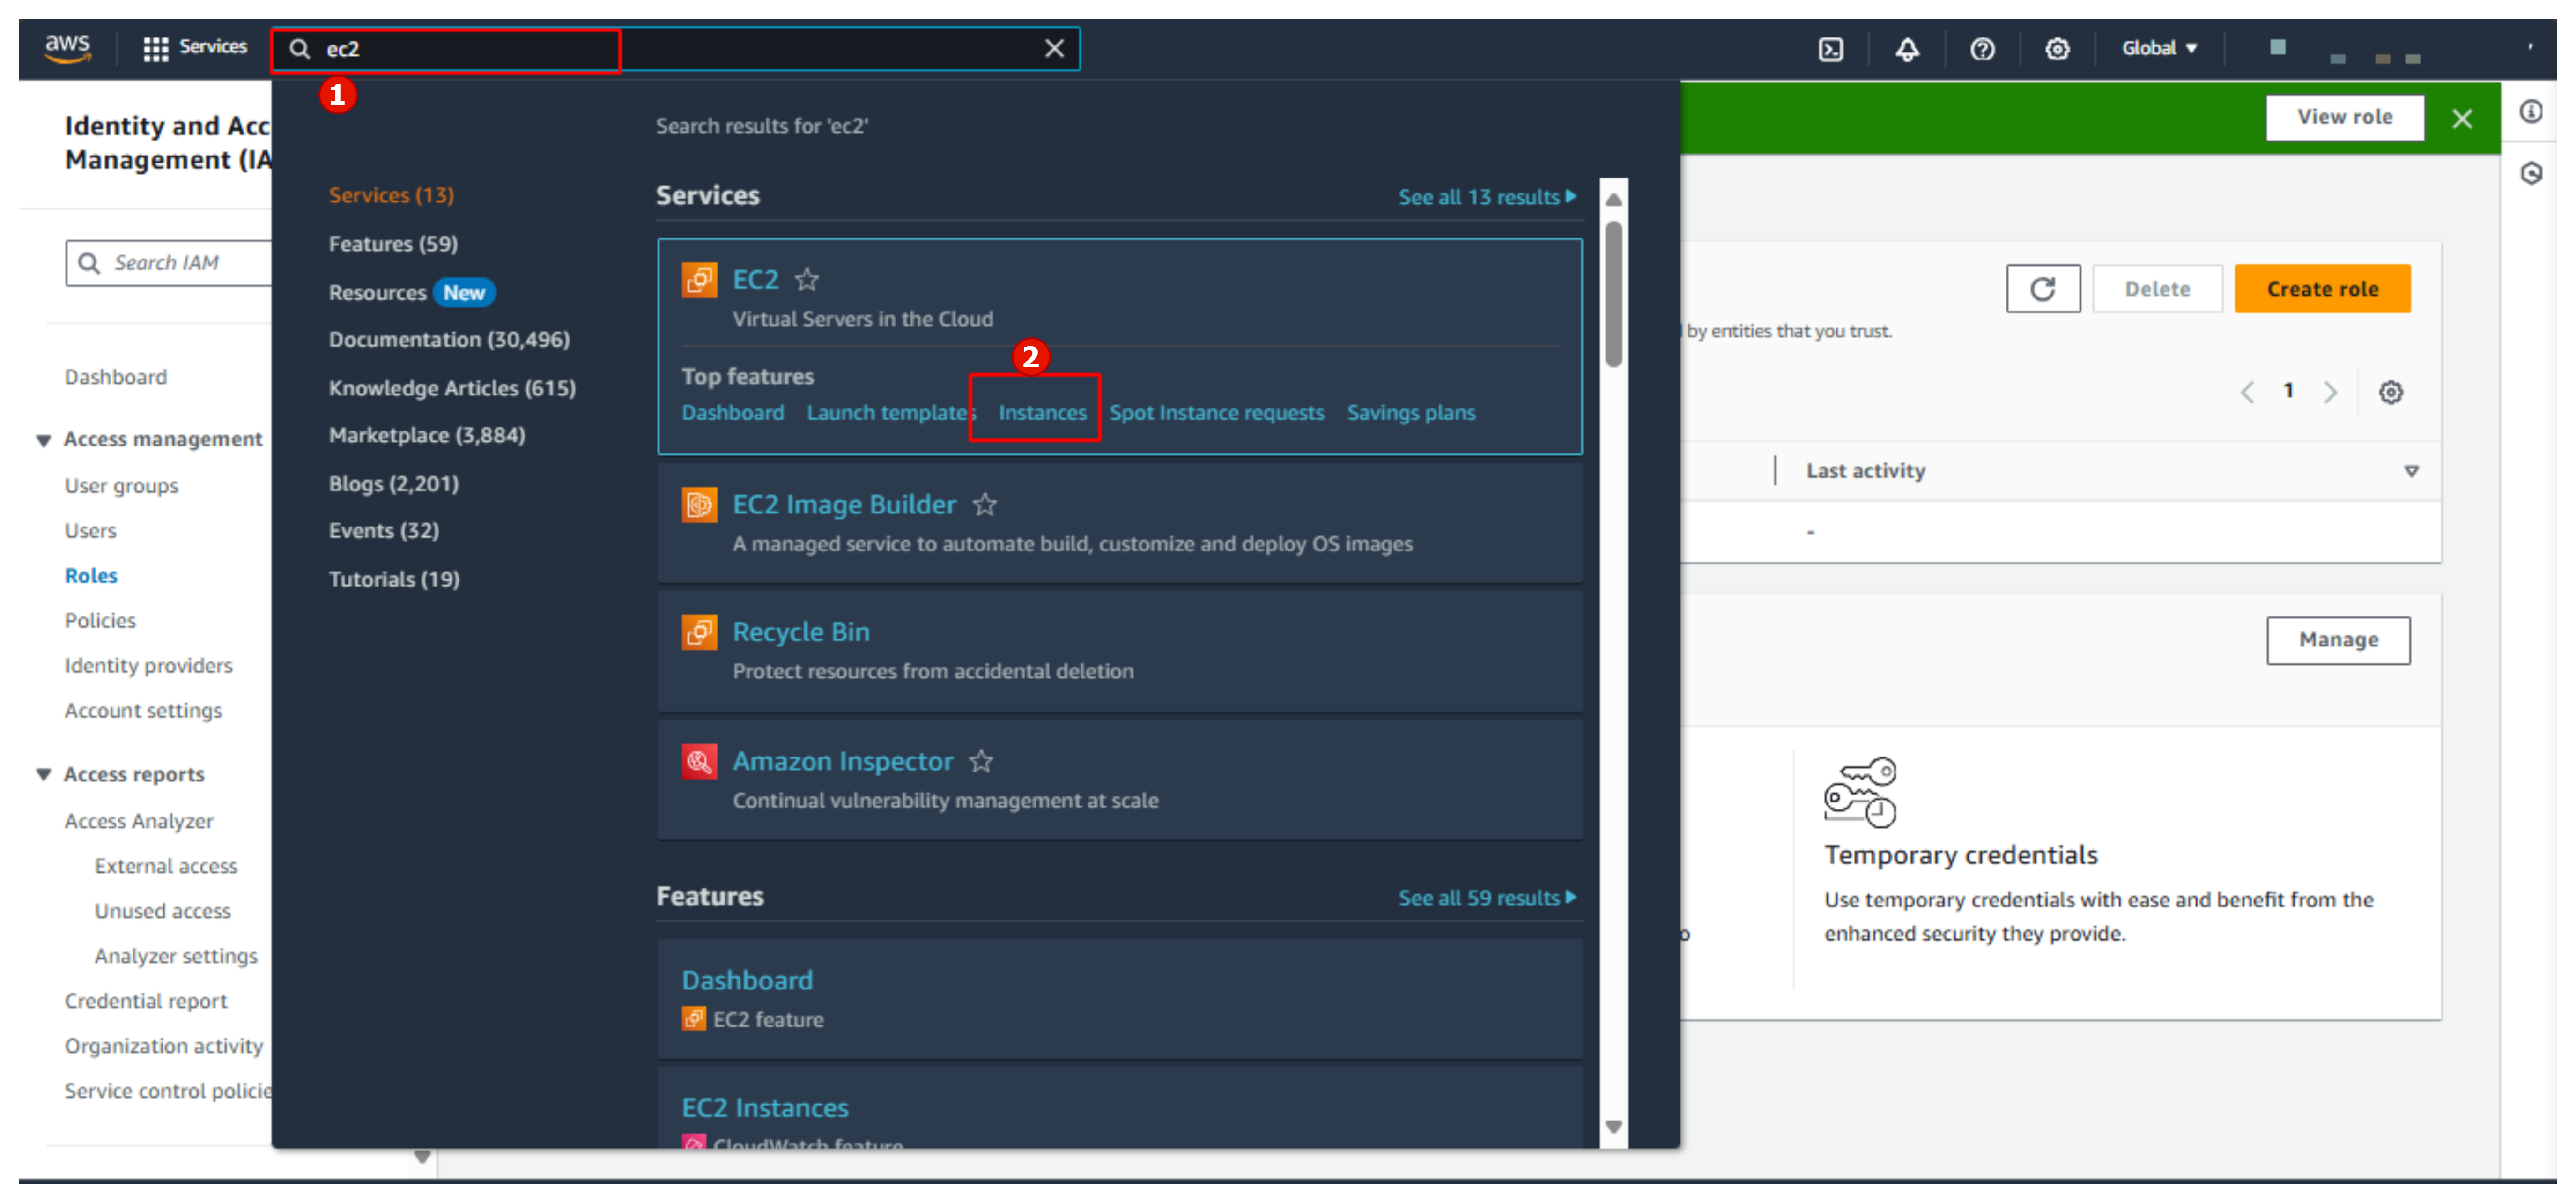Click the EC2 Image Builder icon
2576x1203 pixels.
coord(699,505)
